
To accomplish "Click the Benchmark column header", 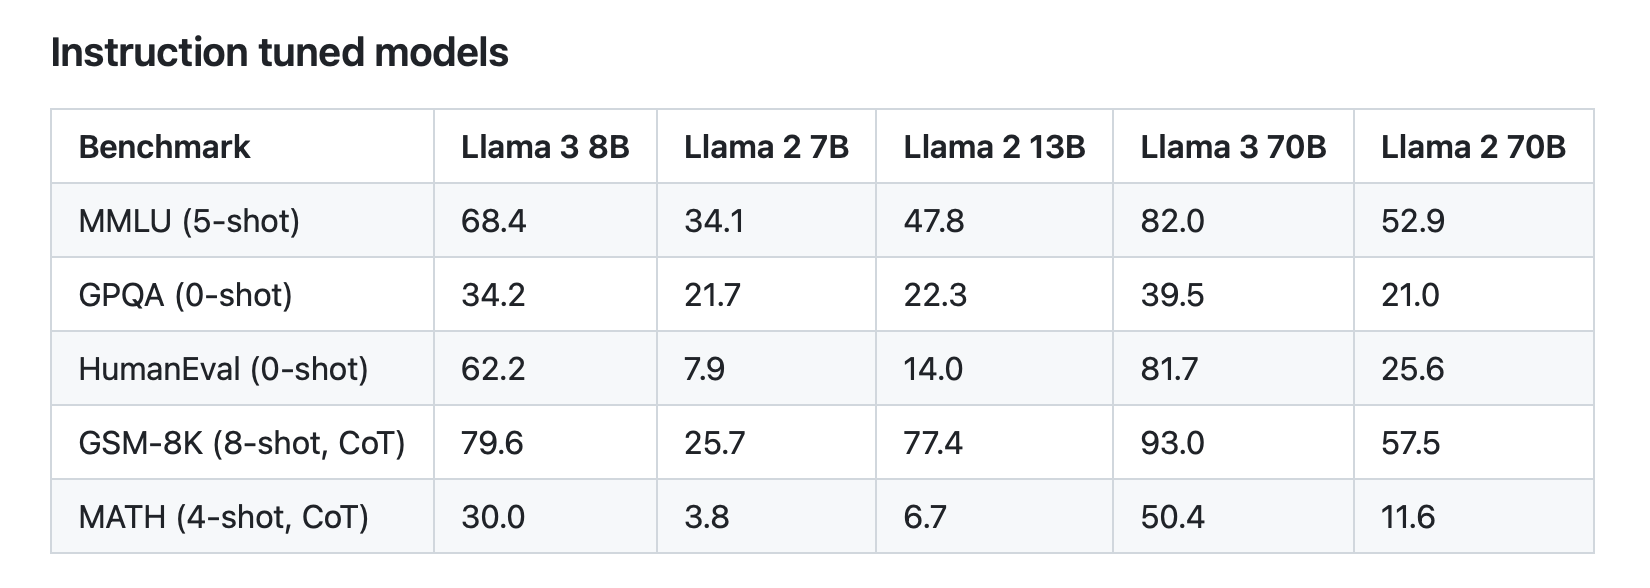I will [x=164, y=147].
